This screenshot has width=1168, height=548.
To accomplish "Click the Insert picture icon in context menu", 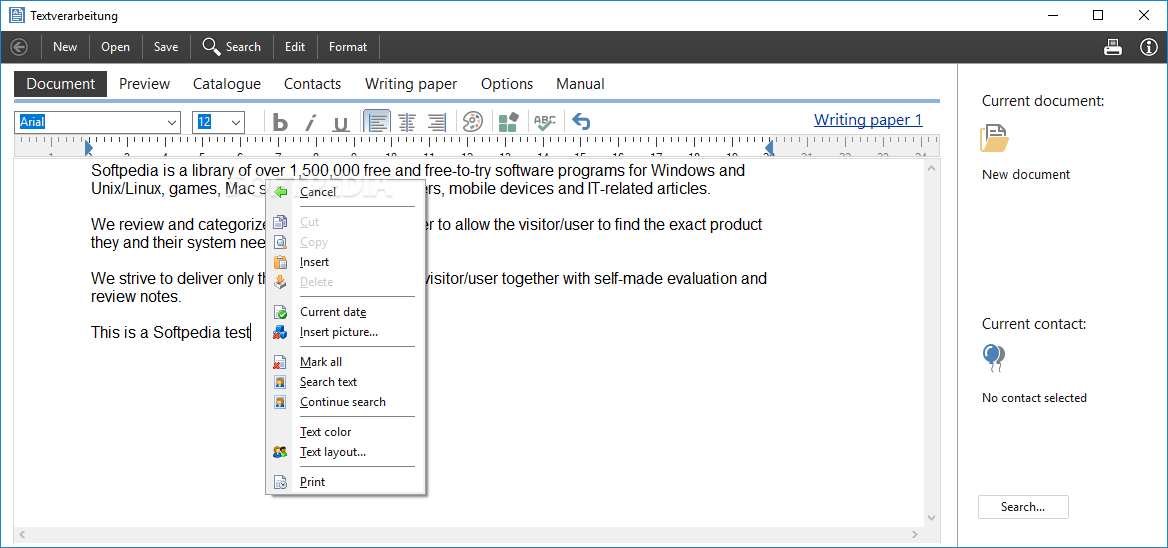I will click(280, 332).
